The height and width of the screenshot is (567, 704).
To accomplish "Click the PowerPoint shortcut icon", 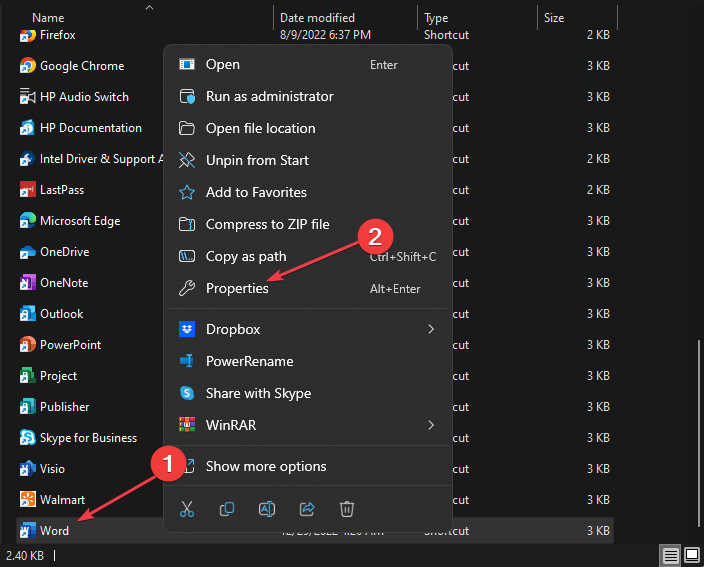I will coord(27,345).
